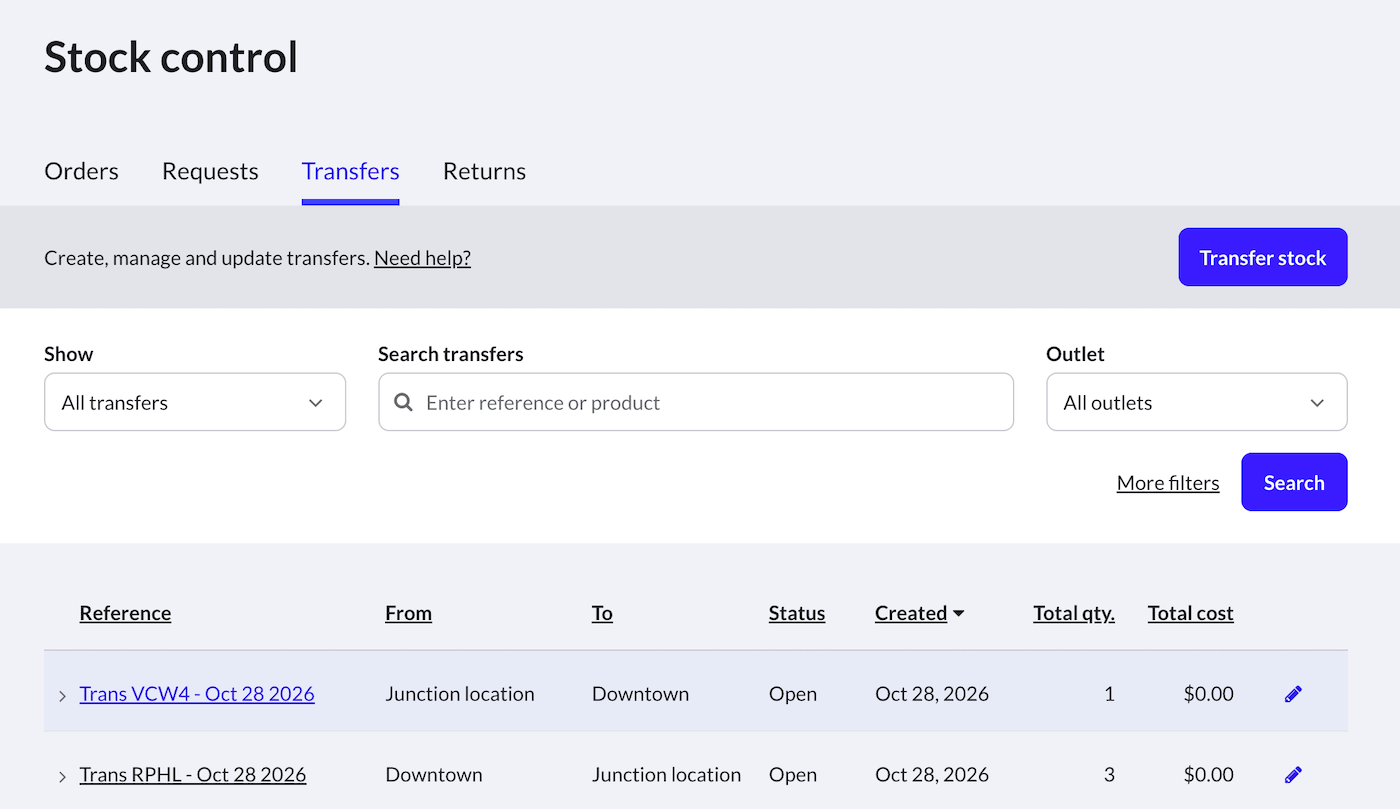Viewport: 1400px width, 809px height.
Task: Click the $0.00 cost in the VCW4 row
Action: coord(1208,694)
